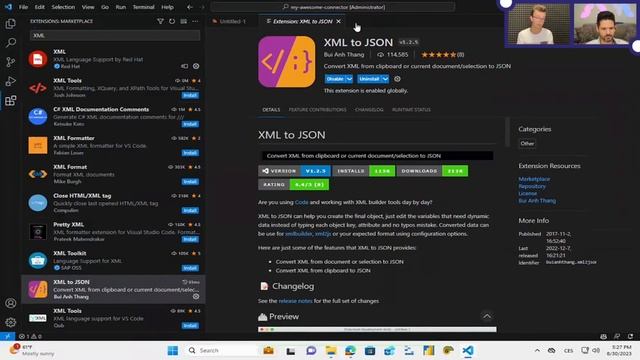Image resolution: width=640 pixels, height=360 pixels.
Task: Filter extensions with the funnel icon
Action: coord(160,21)
